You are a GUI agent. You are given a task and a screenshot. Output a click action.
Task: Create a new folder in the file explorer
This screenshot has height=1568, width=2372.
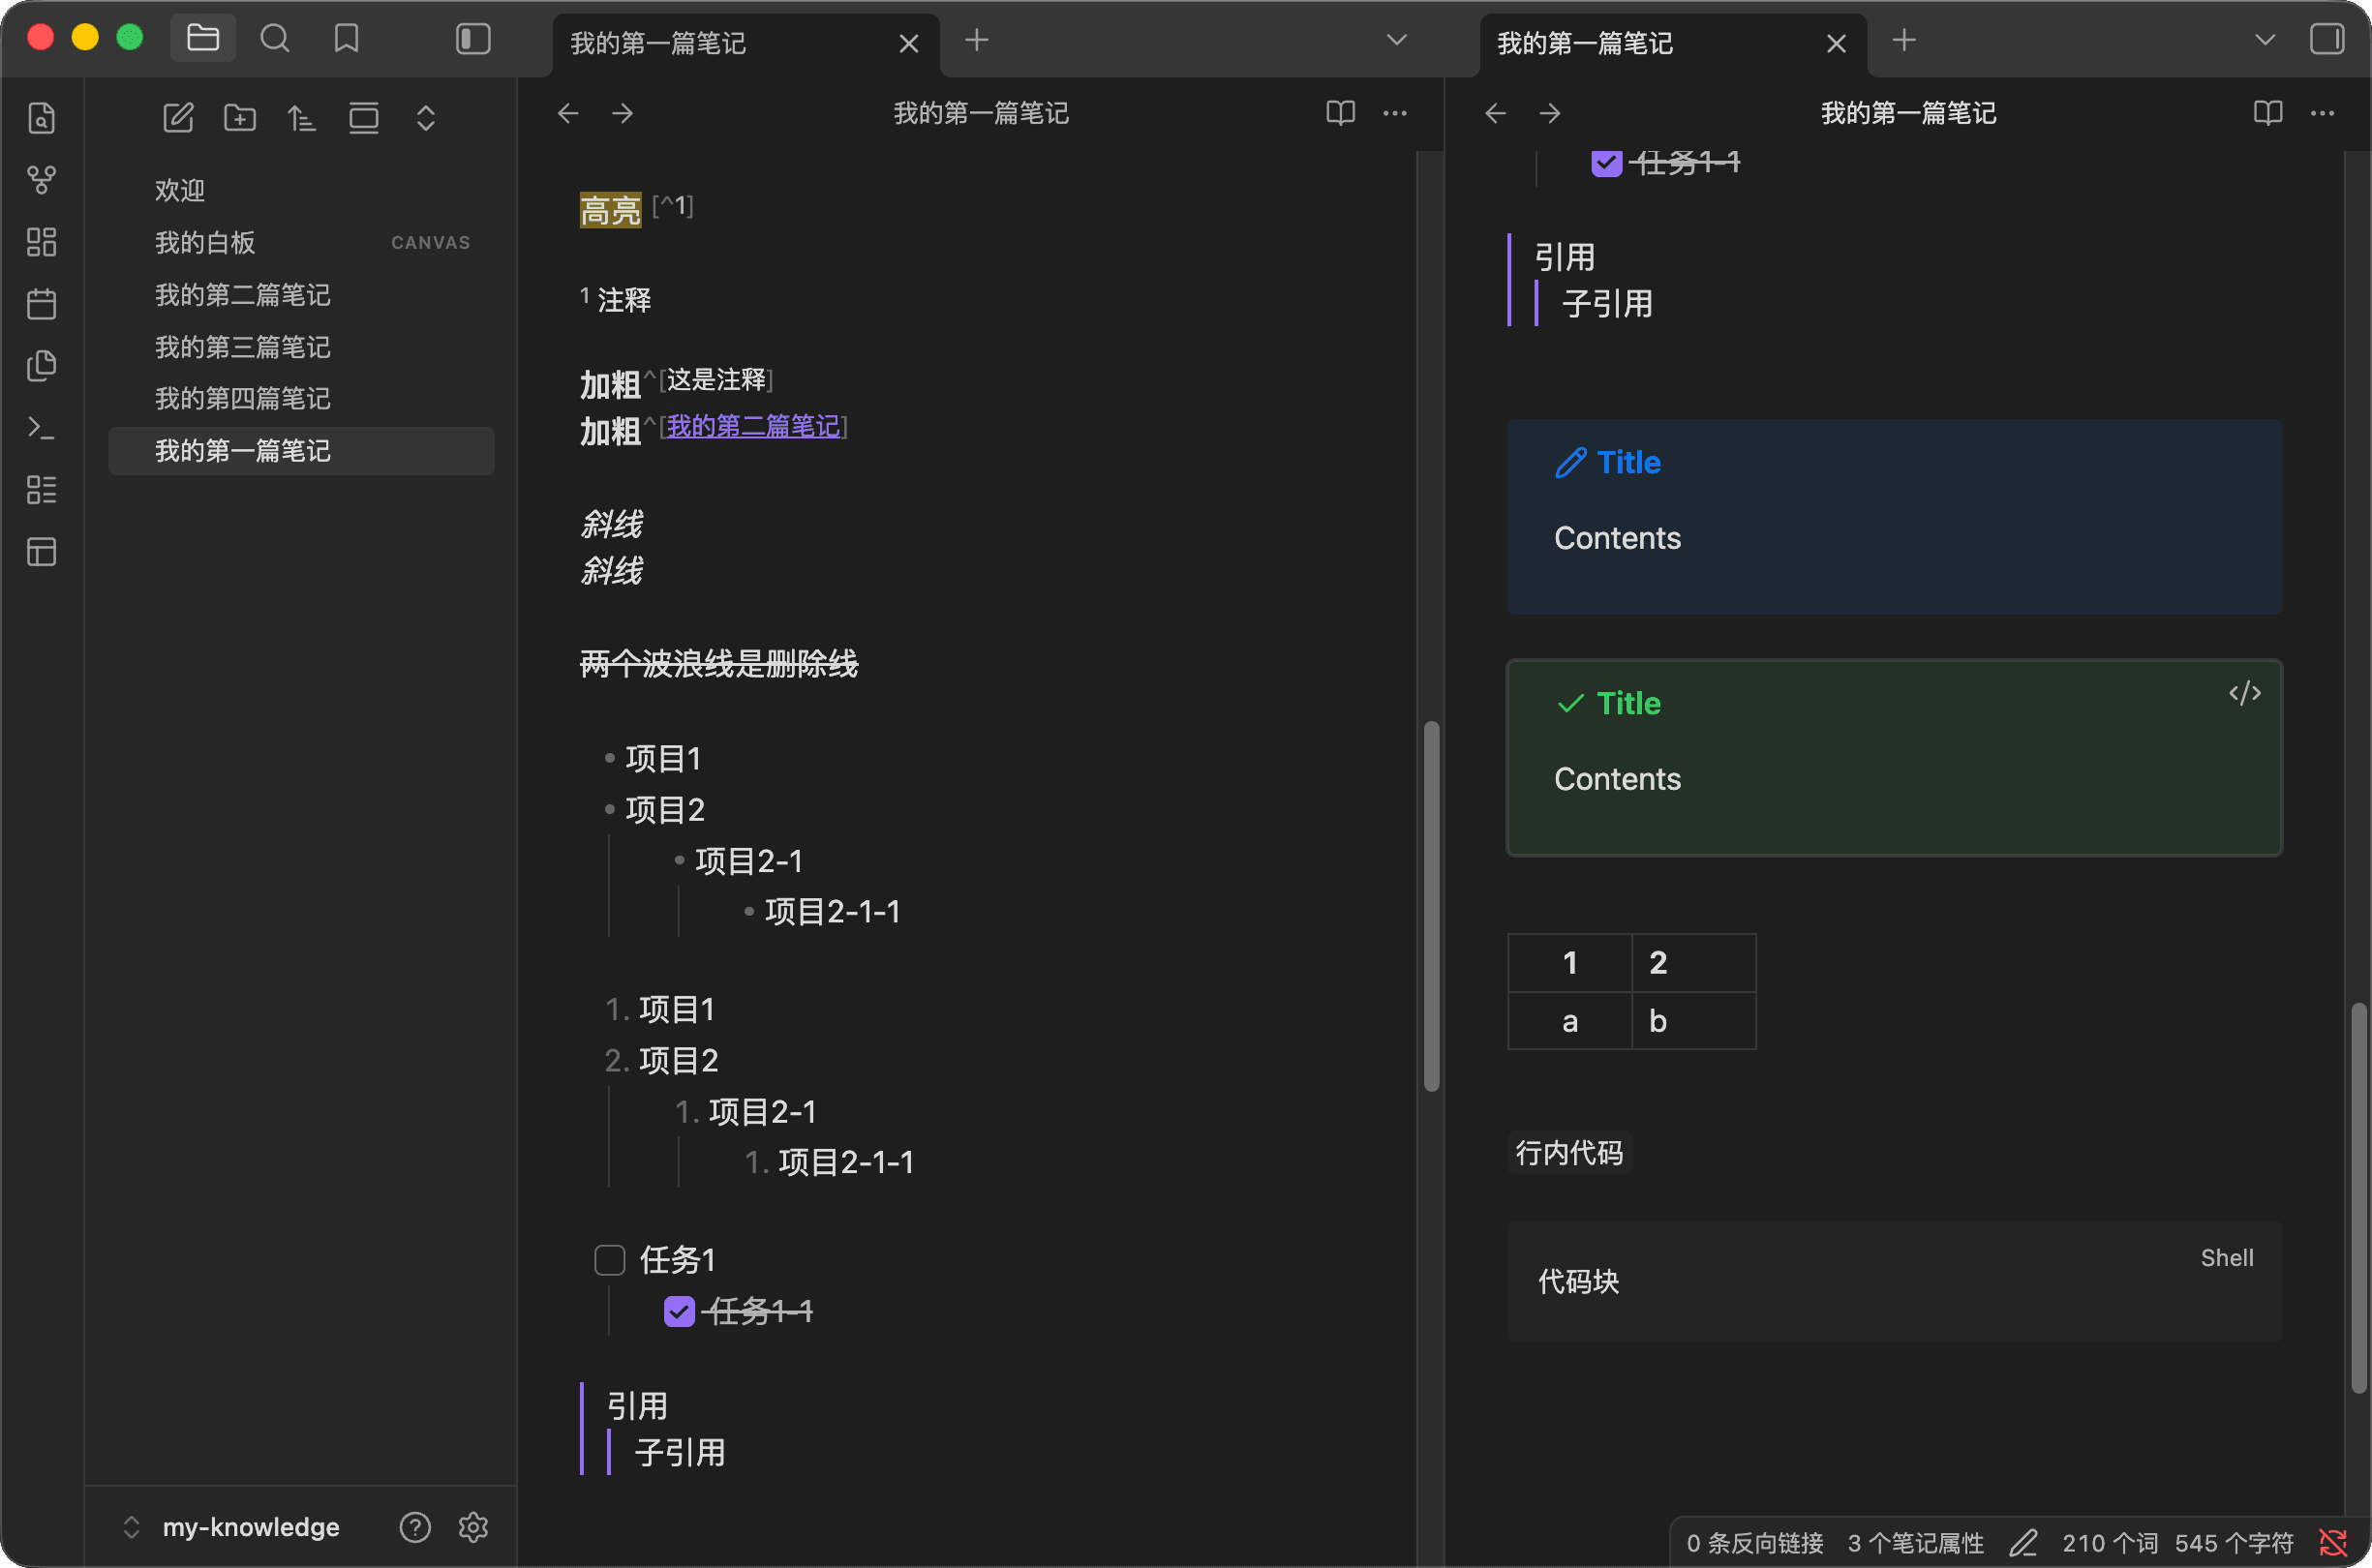(x=240, y=118)
